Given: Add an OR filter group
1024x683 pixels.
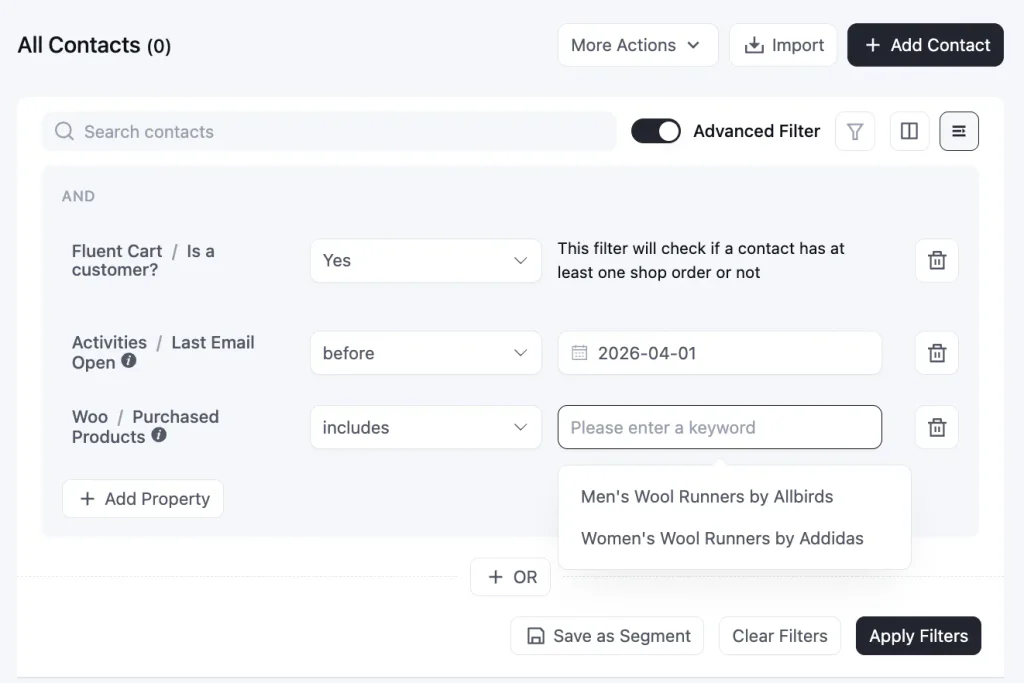Looking at the screenshot, I should [x=511, y=577].
